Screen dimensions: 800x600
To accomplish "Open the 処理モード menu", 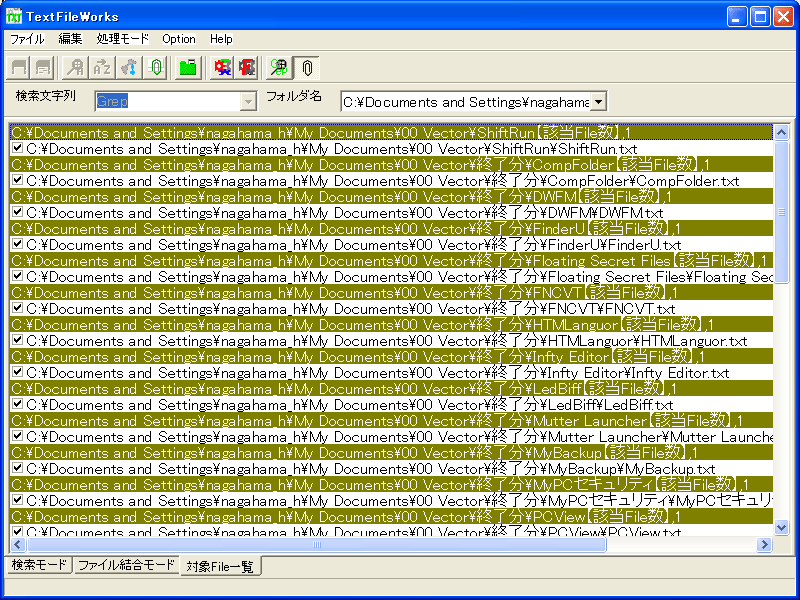I will [122, 39].
